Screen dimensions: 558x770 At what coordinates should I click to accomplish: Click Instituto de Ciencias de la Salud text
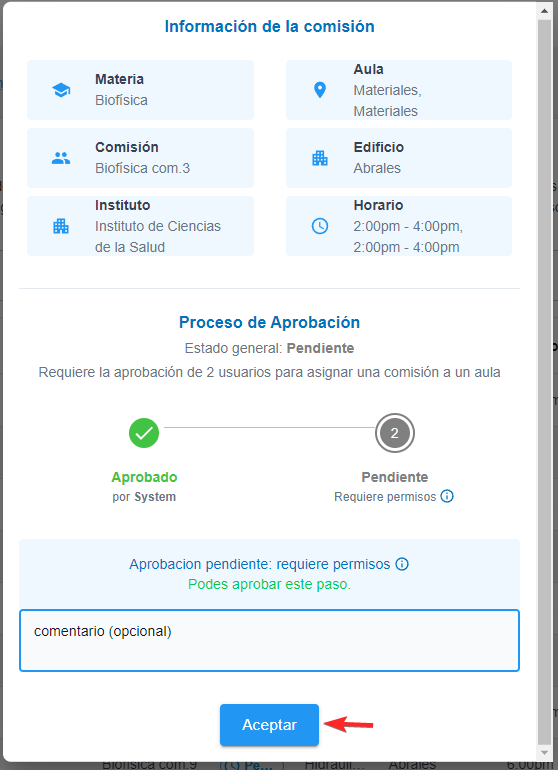tap(158, 237)
